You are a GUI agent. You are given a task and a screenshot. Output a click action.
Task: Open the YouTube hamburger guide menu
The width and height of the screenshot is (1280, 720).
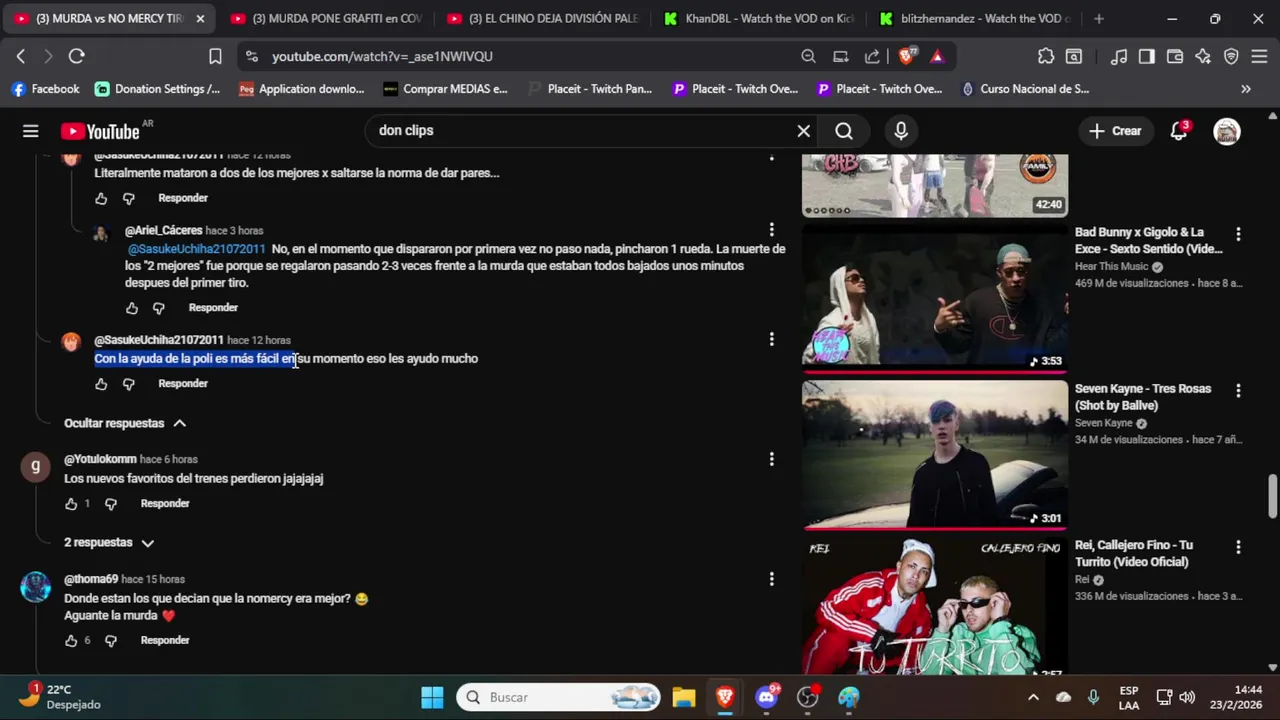[31, 131]
